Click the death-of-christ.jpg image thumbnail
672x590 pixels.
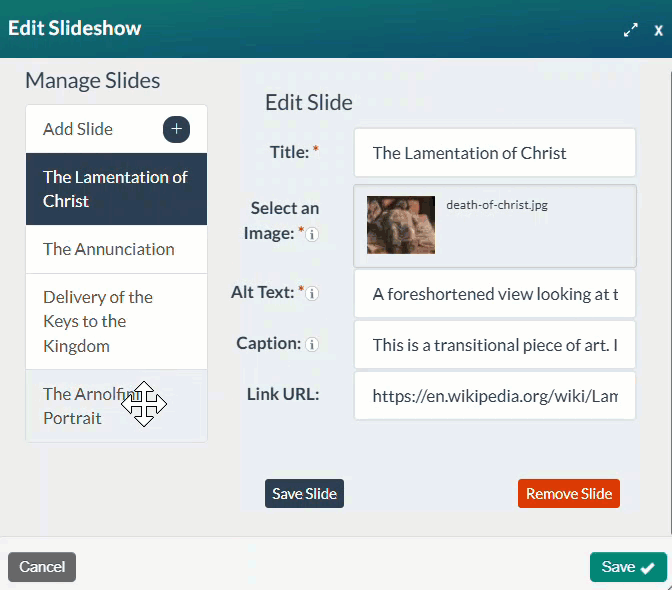click(x=401, y=225)
